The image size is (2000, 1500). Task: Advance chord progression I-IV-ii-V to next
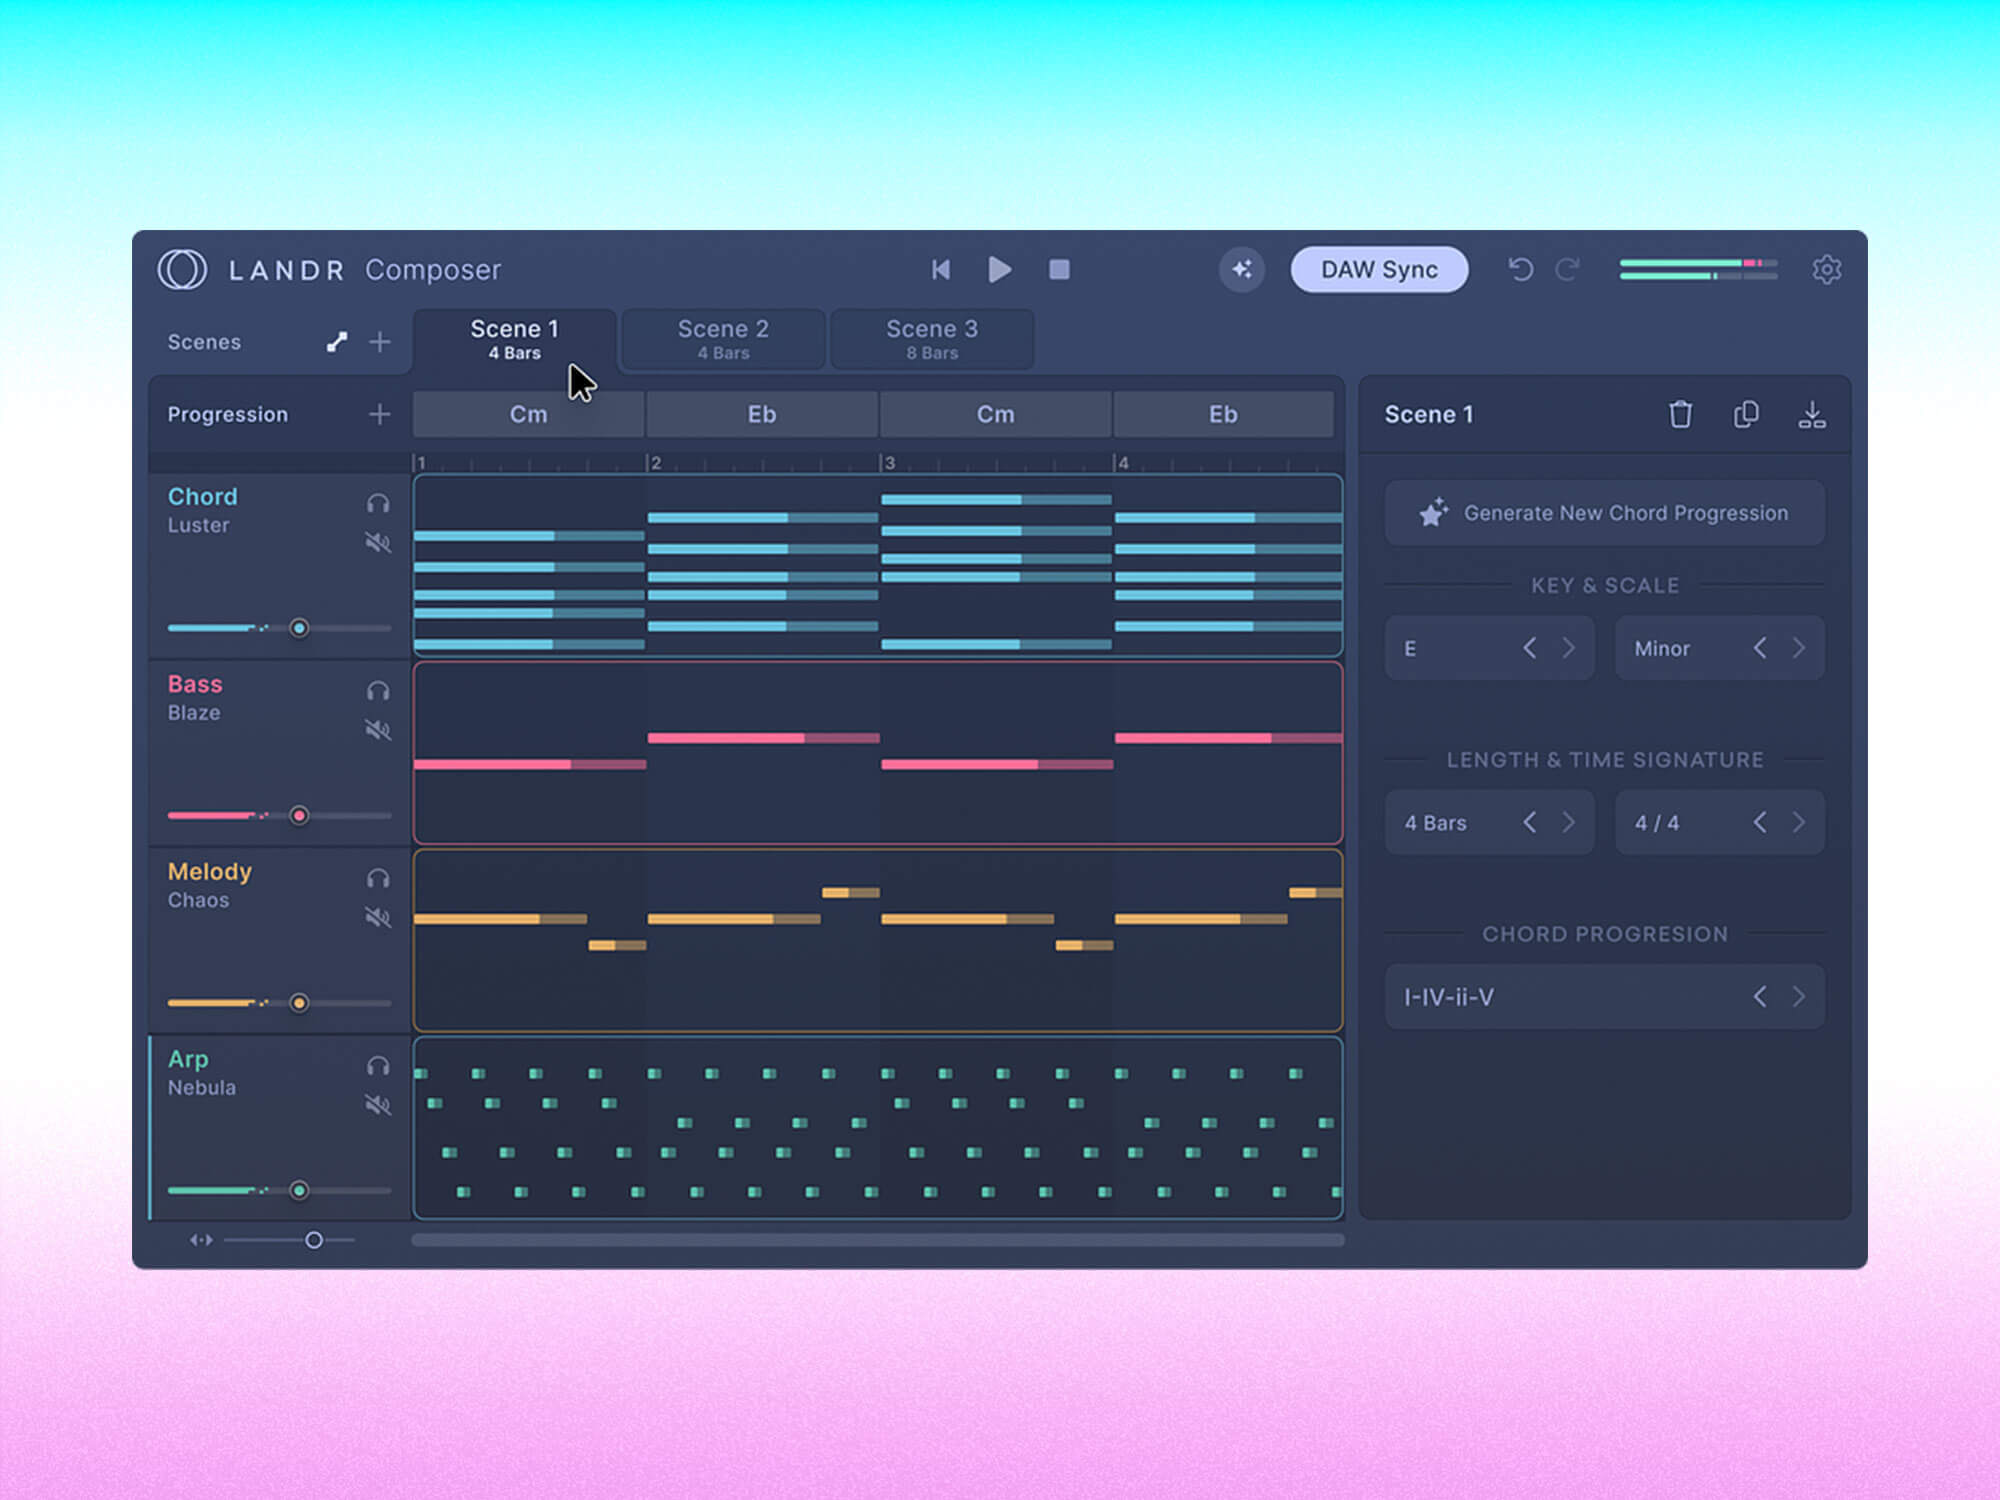pos(1798,997)
